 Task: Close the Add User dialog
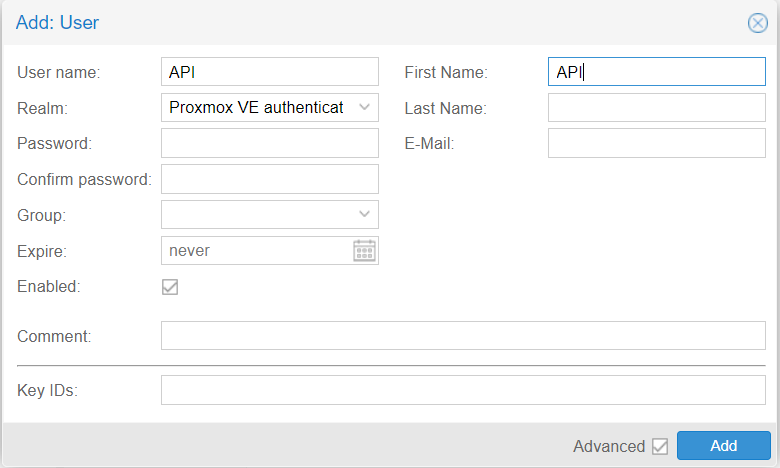tap(758, 23)
